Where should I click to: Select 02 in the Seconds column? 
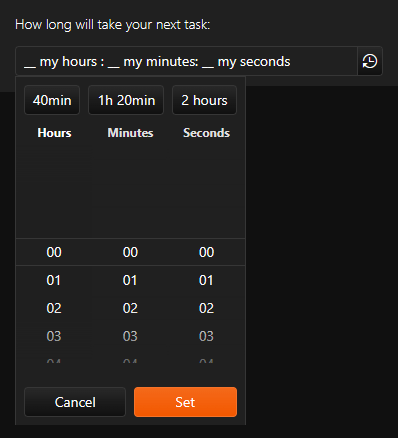click(206, 308)
